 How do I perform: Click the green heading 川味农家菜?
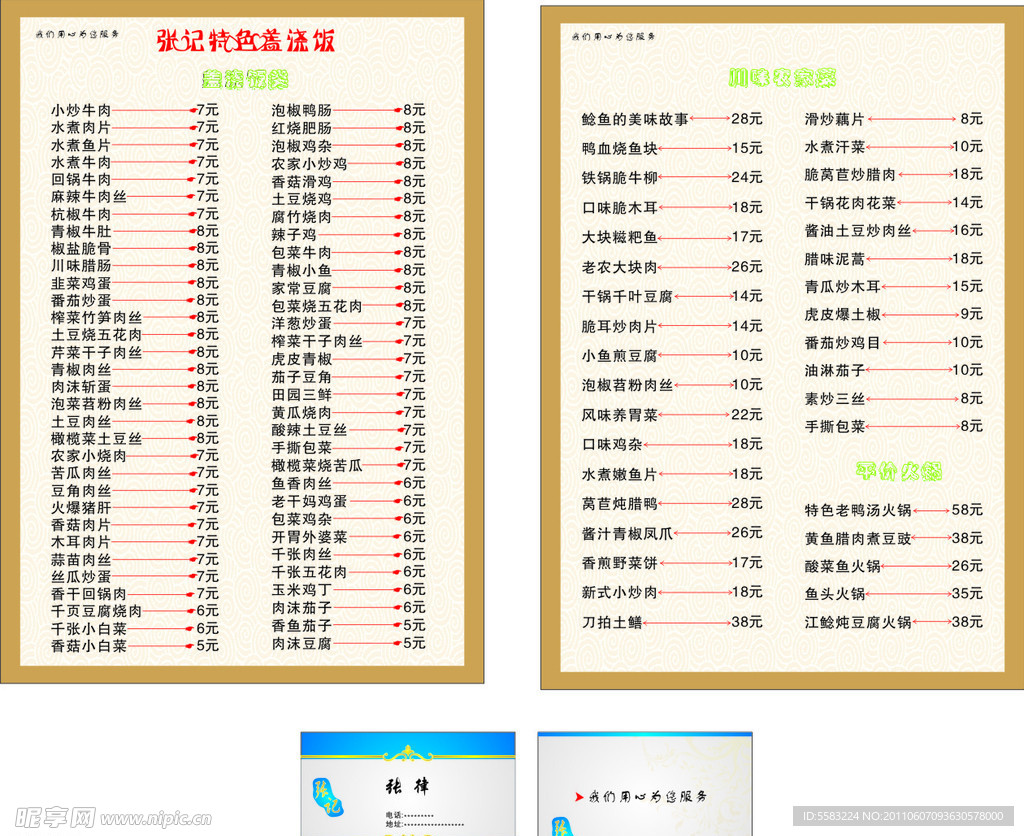782,78
